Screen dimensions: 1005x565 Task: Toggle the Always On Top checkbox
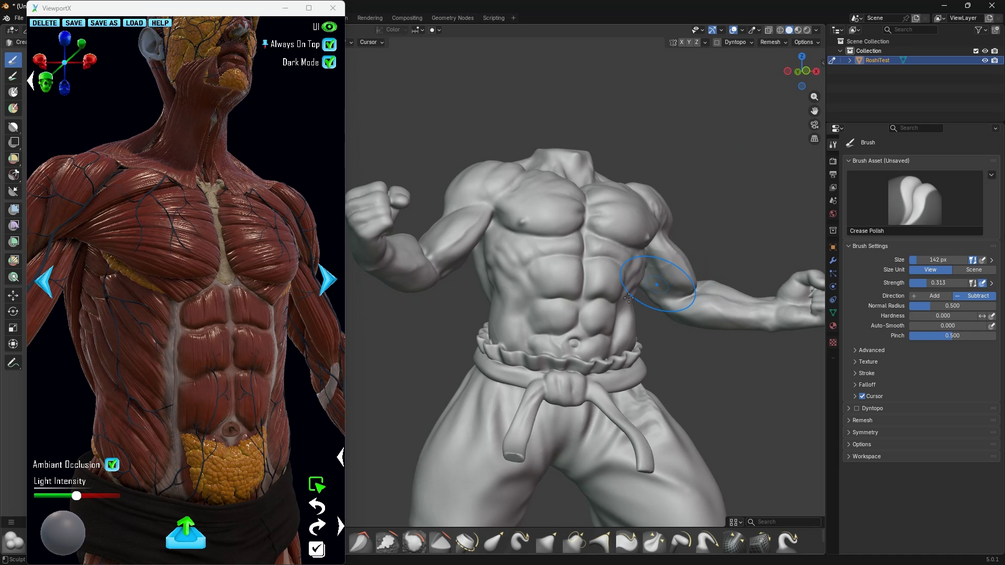click(x=329, y=44)
